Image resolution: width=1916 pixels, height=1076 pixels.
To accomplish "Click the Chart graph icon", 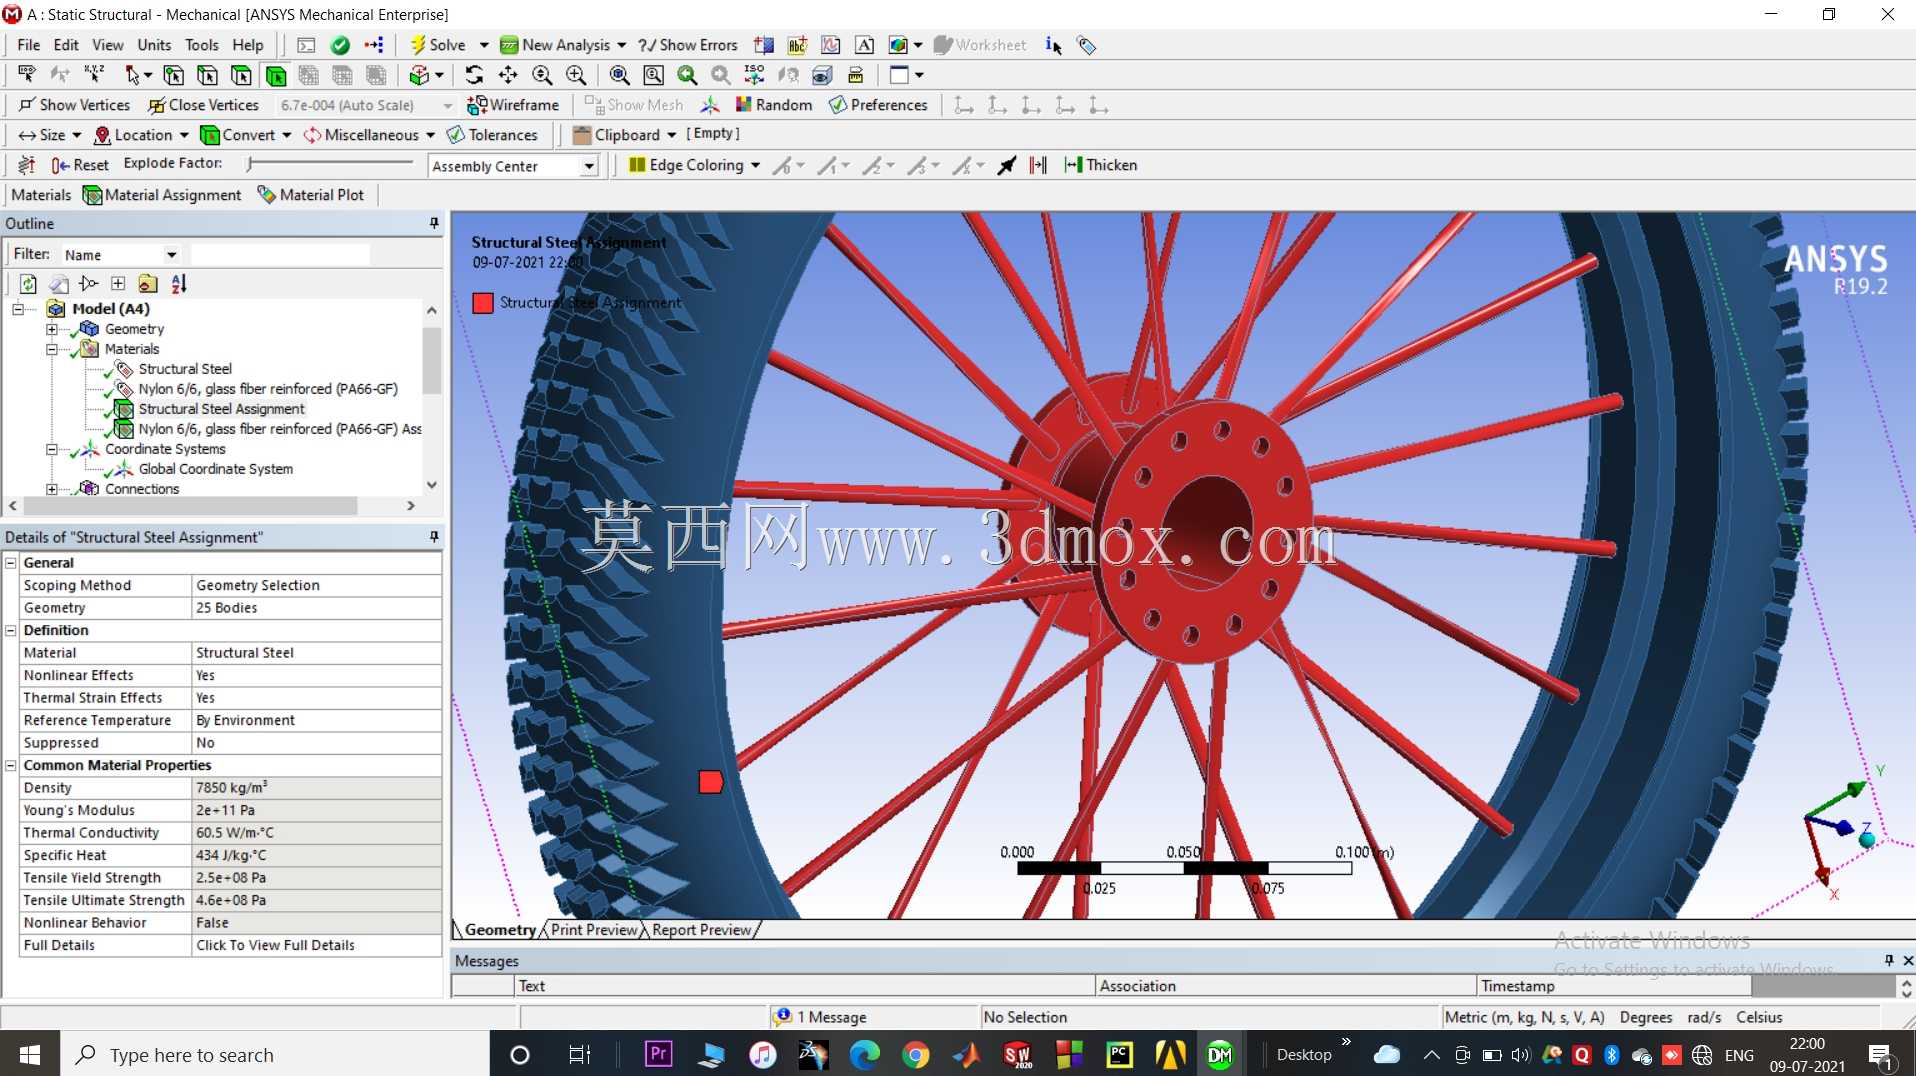I will 830,45.
